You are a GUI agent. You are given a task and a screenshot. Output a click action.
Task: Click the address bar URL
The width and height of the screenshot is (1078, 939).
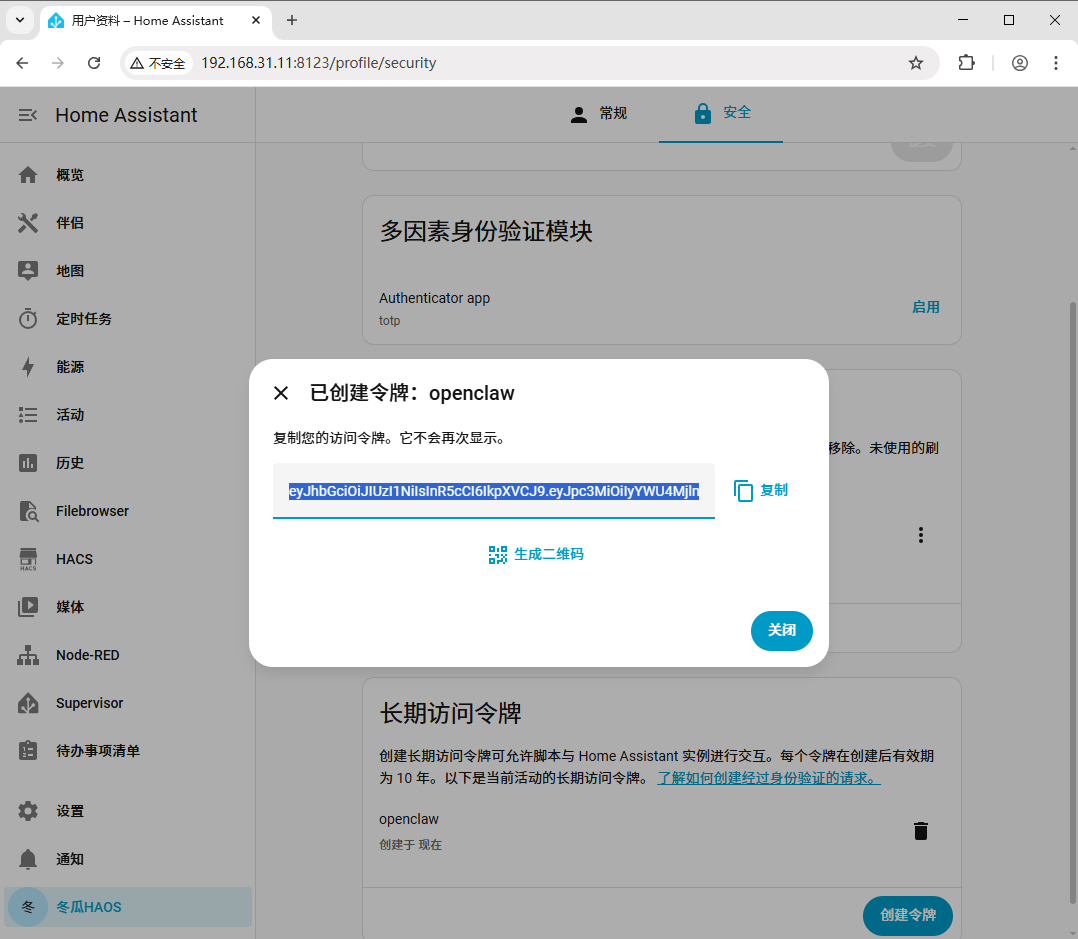click(318, 63)
